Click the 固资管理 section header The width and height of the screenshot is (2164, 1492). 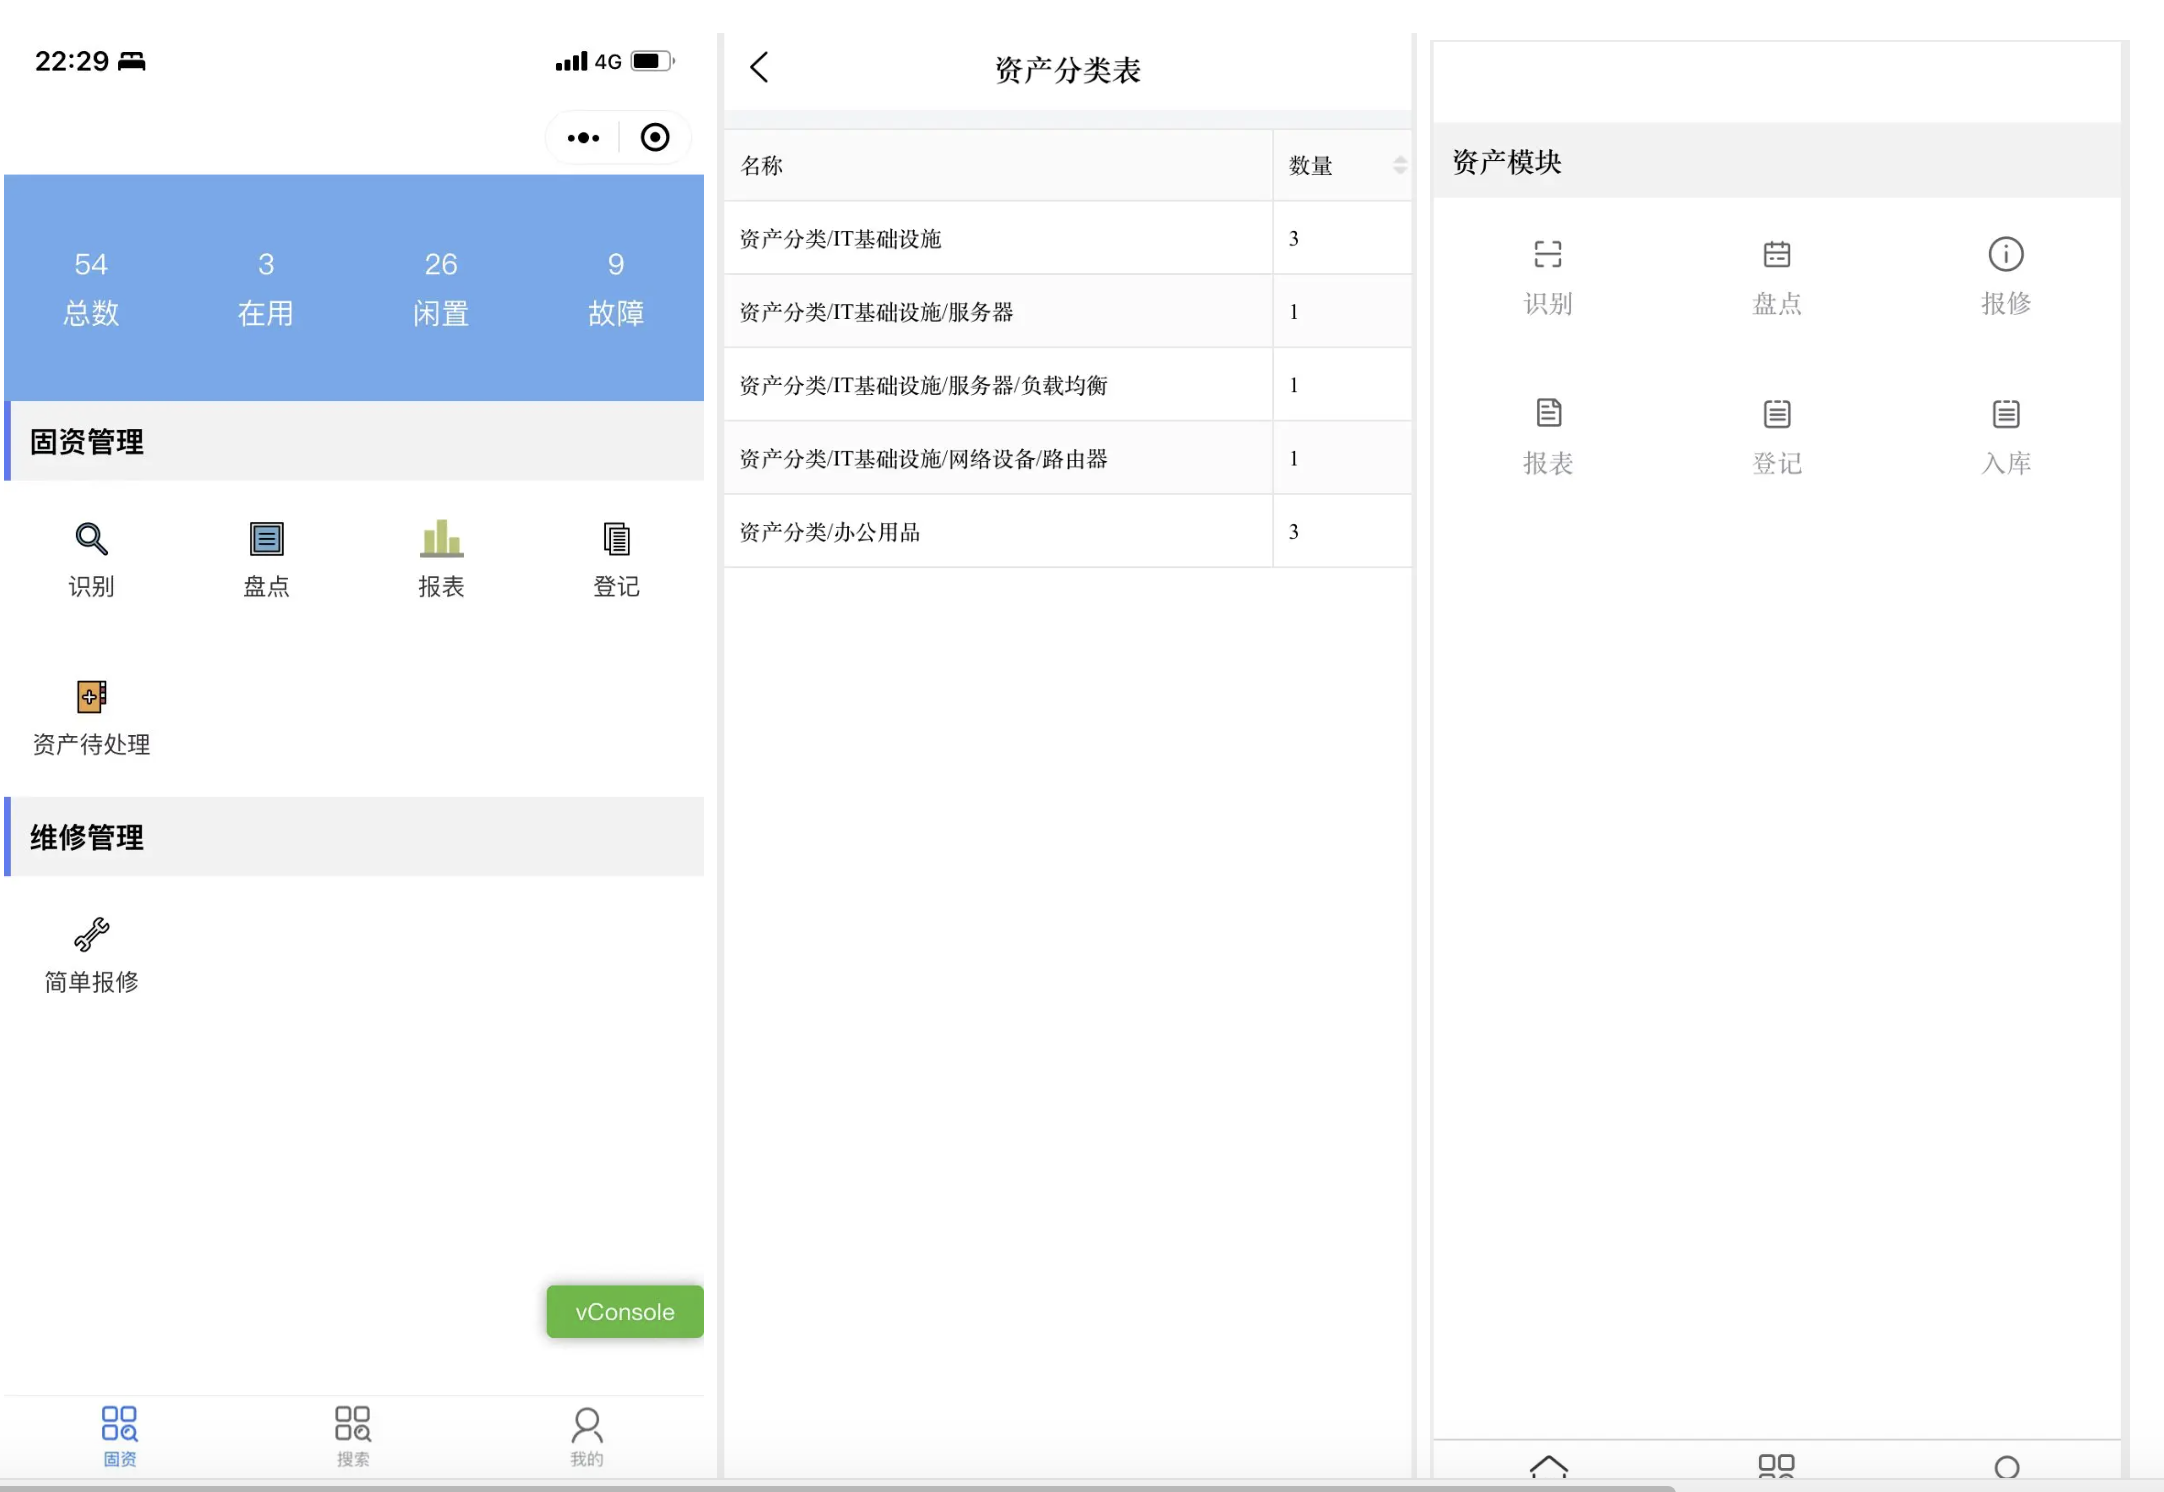click(354, 441)
